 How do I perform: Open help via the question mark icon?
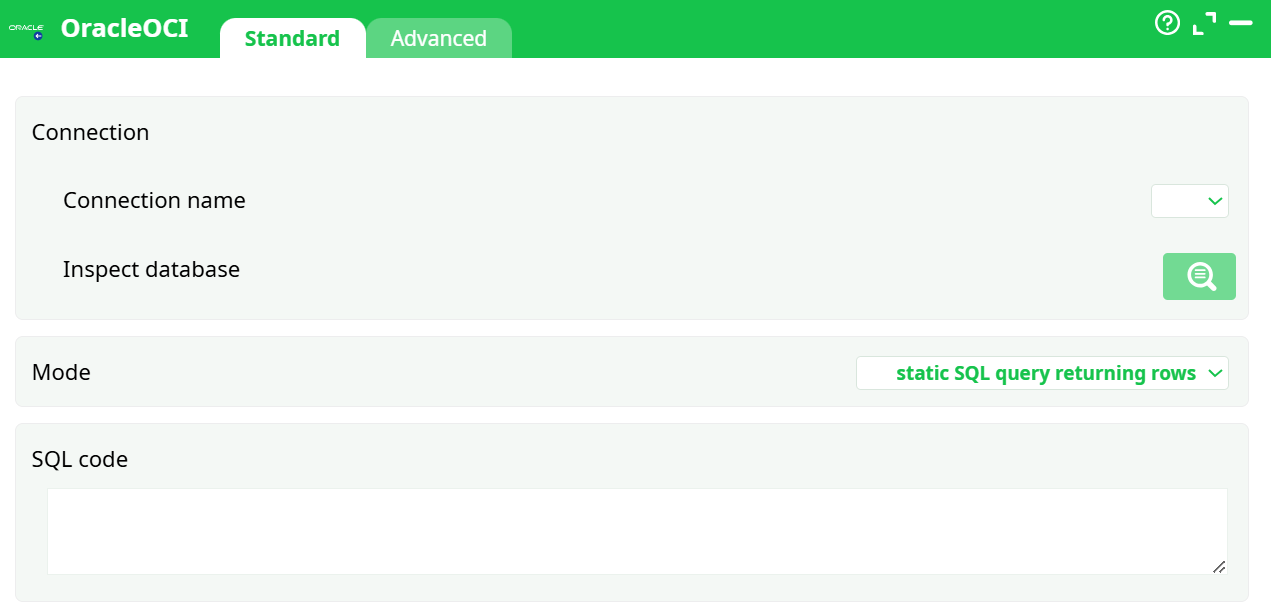point(1167,22)
